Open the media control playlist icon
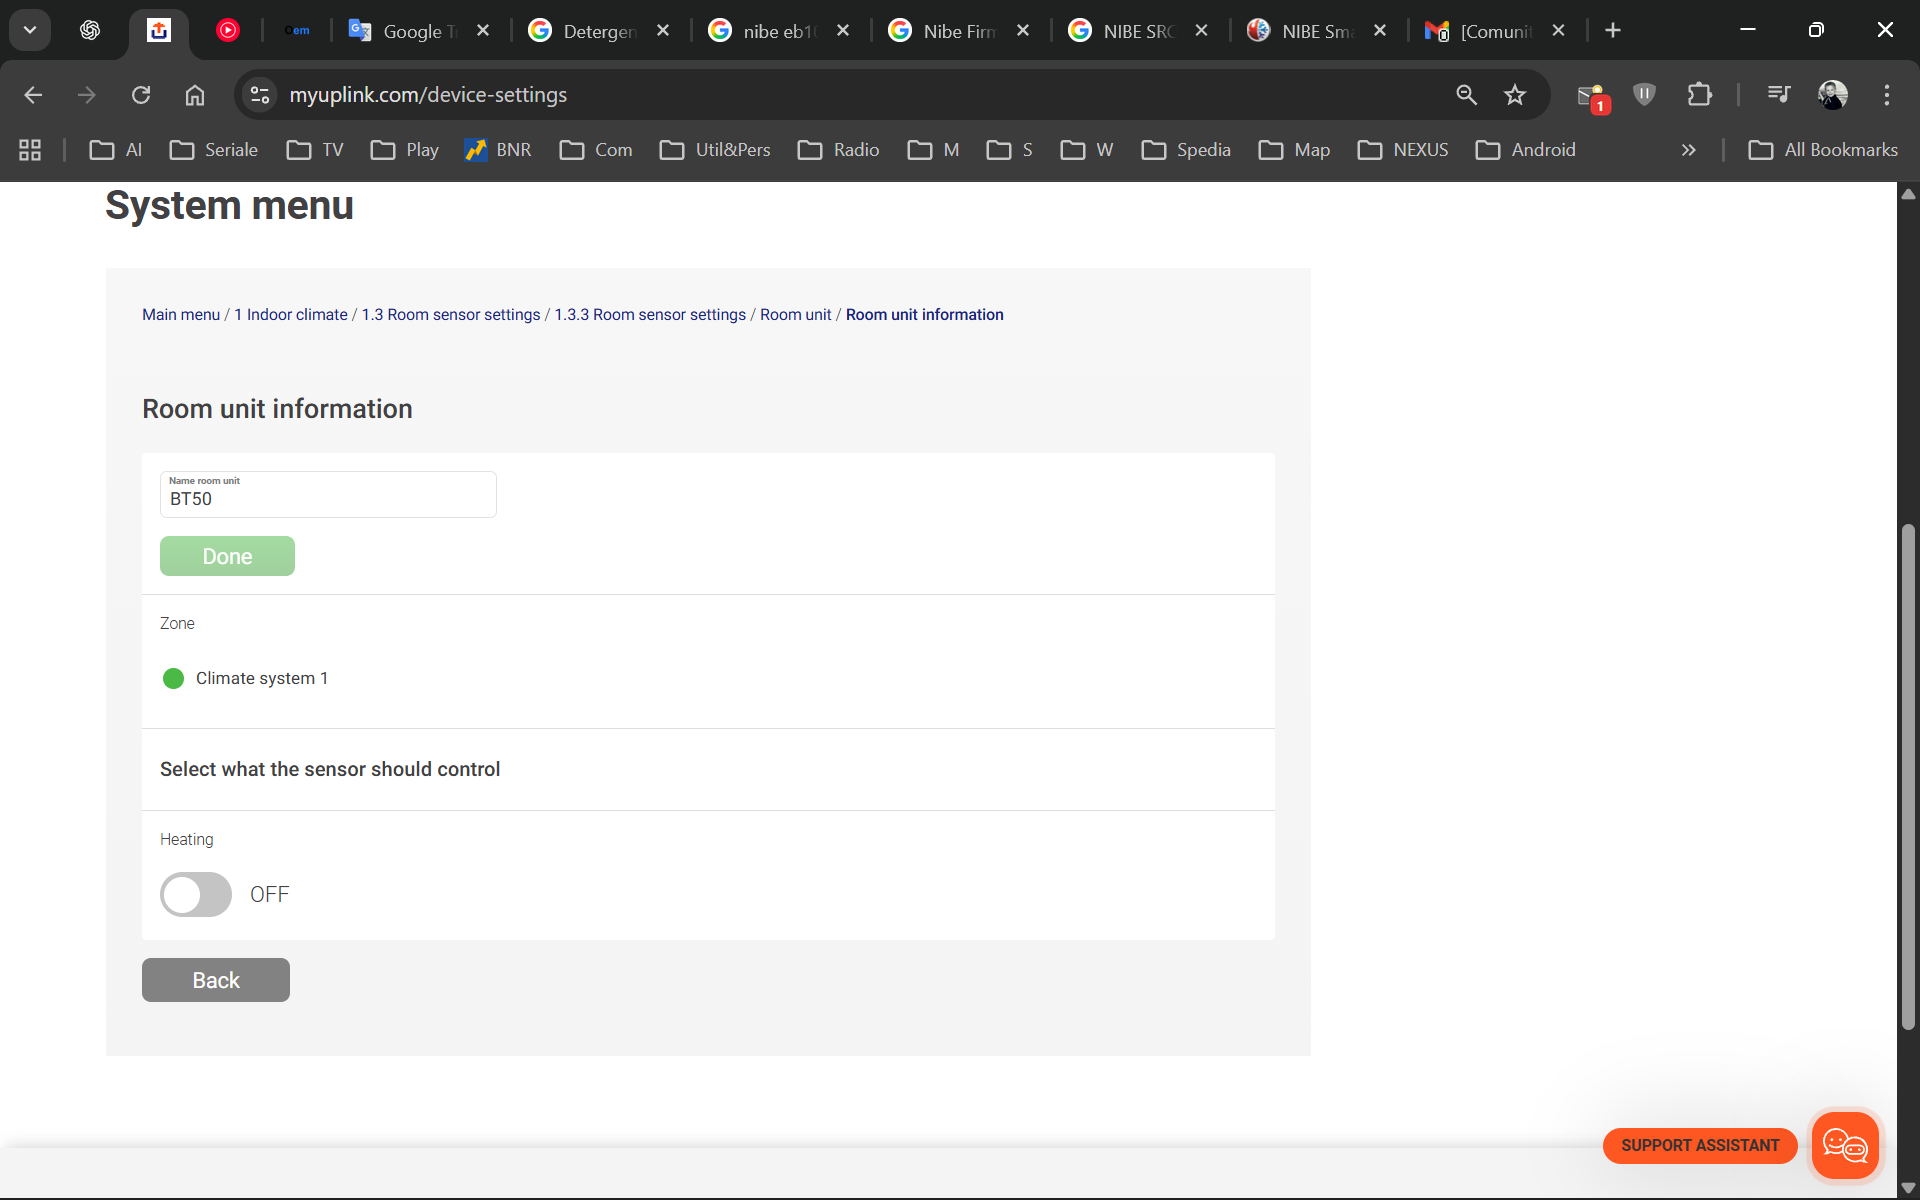Screen dimensions: 1920x1200 [1778, 95]
